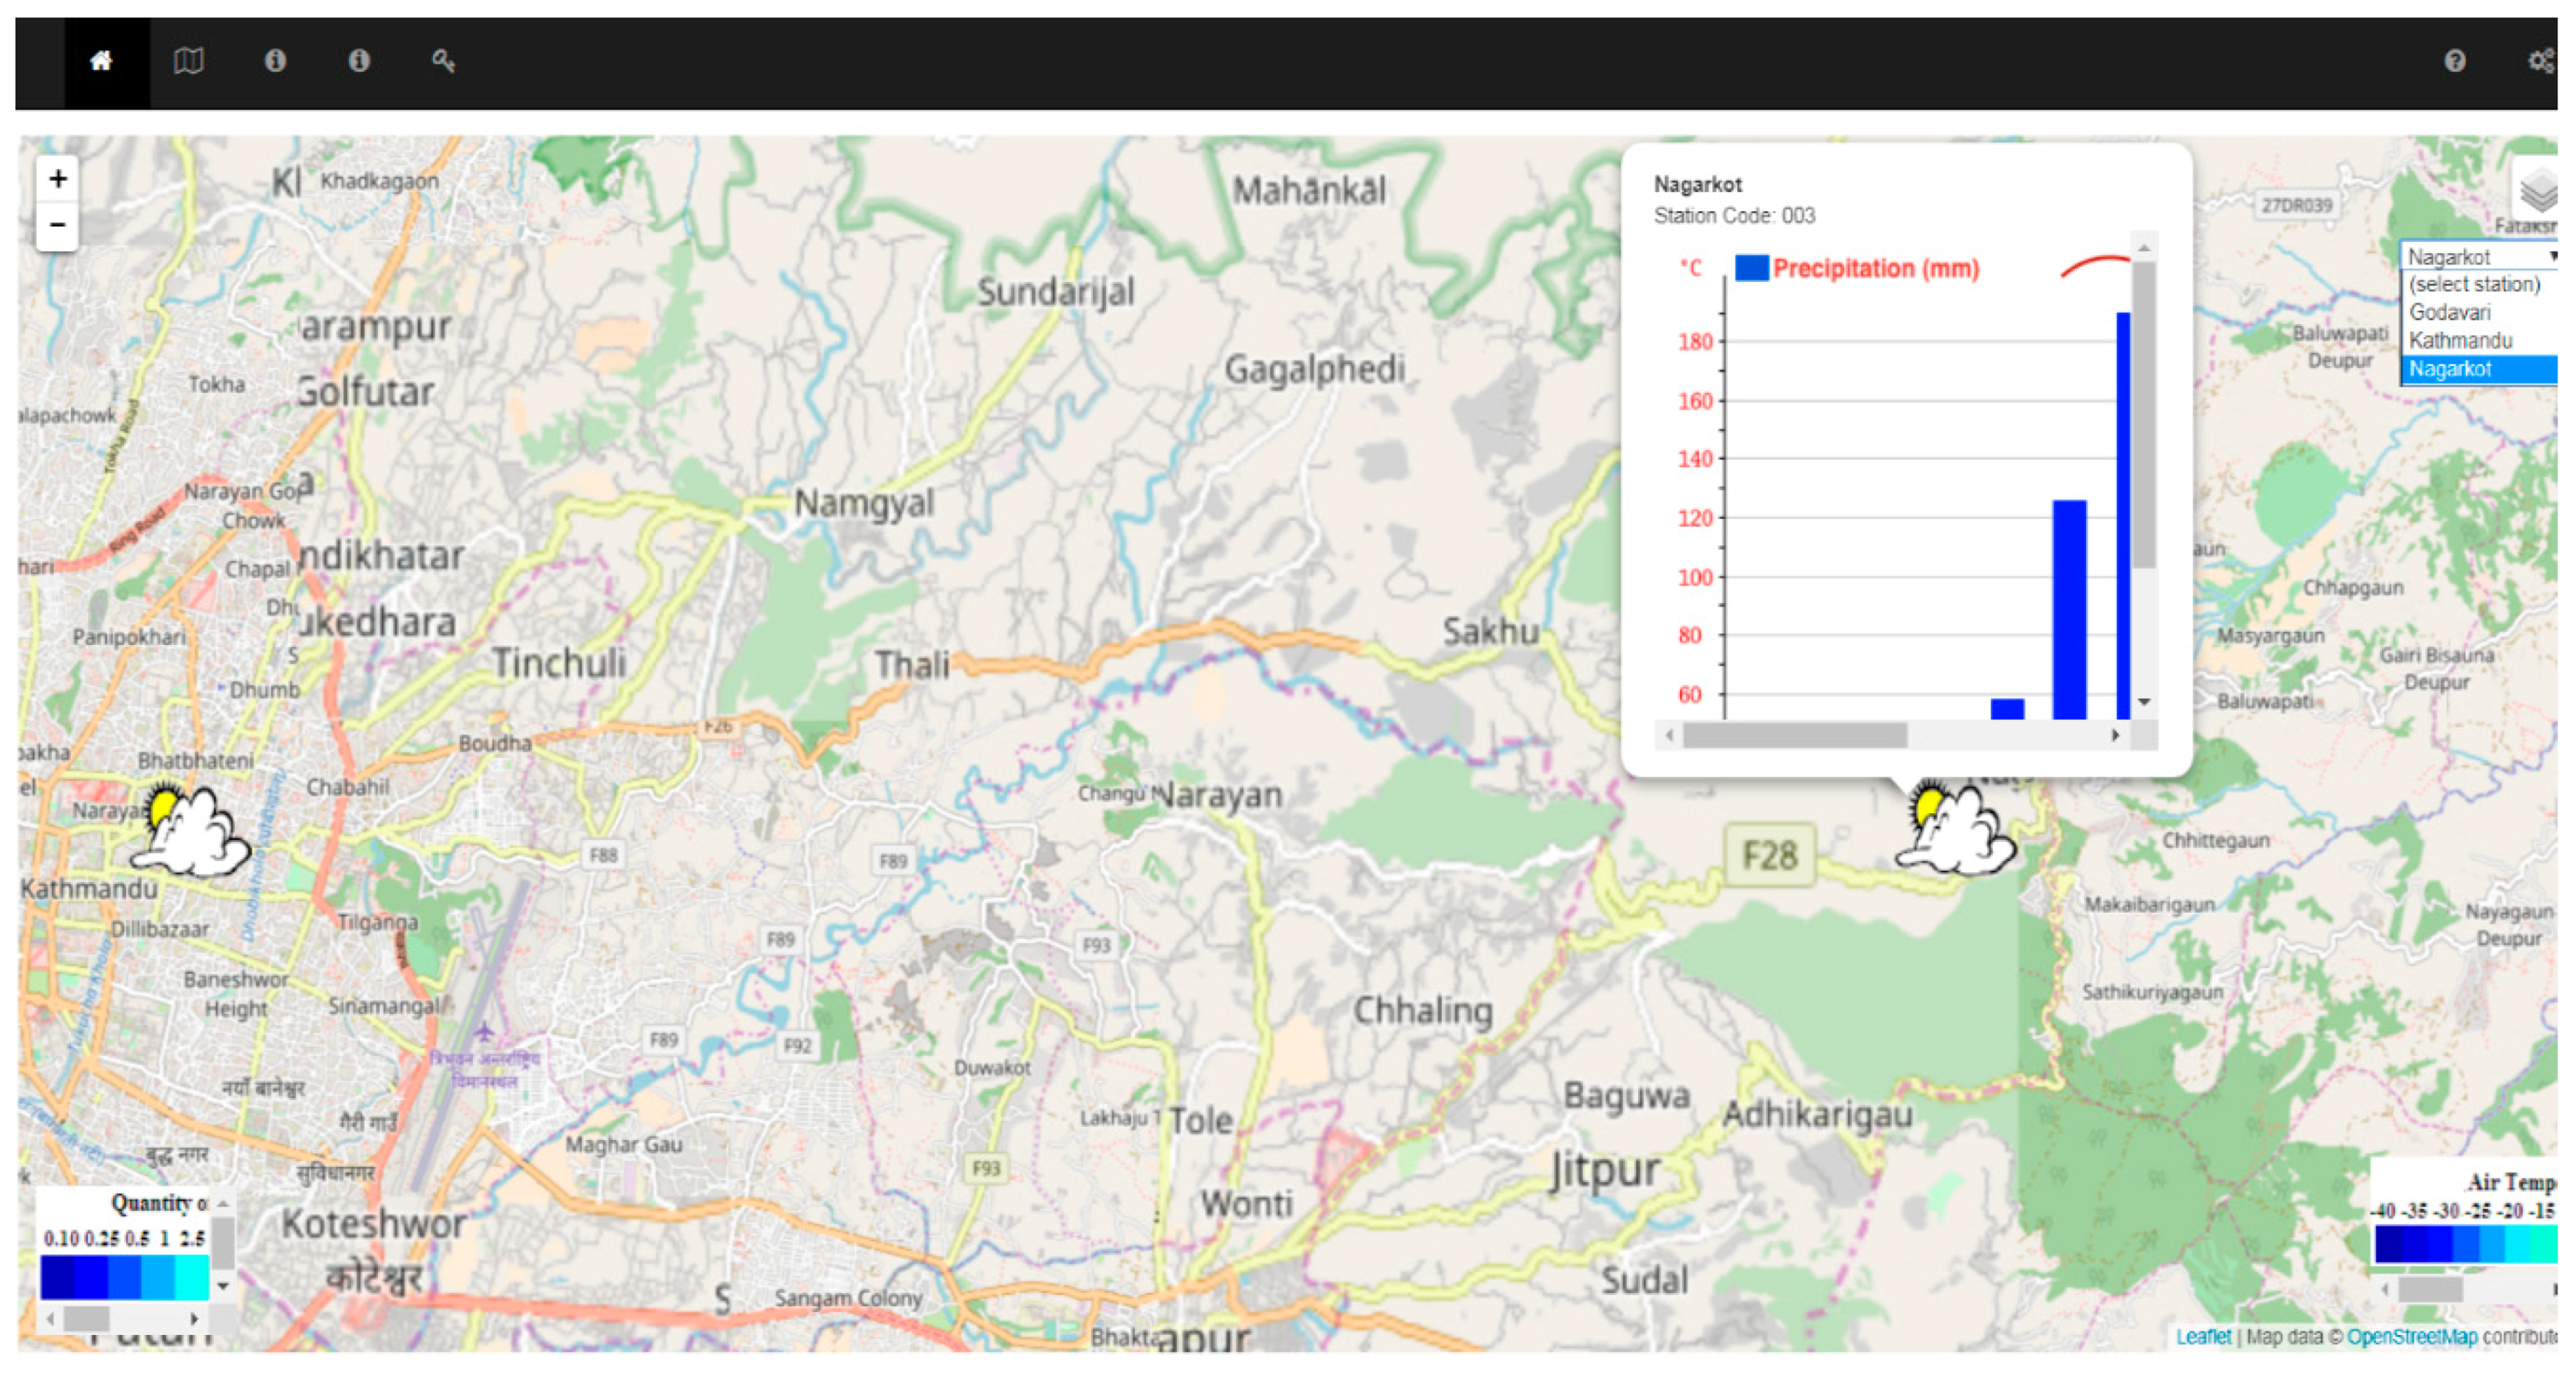The image size is (2576, 1377).
Task: Open the OpenStreetMap attribution link
Action: click(x=2412, y=1337)
